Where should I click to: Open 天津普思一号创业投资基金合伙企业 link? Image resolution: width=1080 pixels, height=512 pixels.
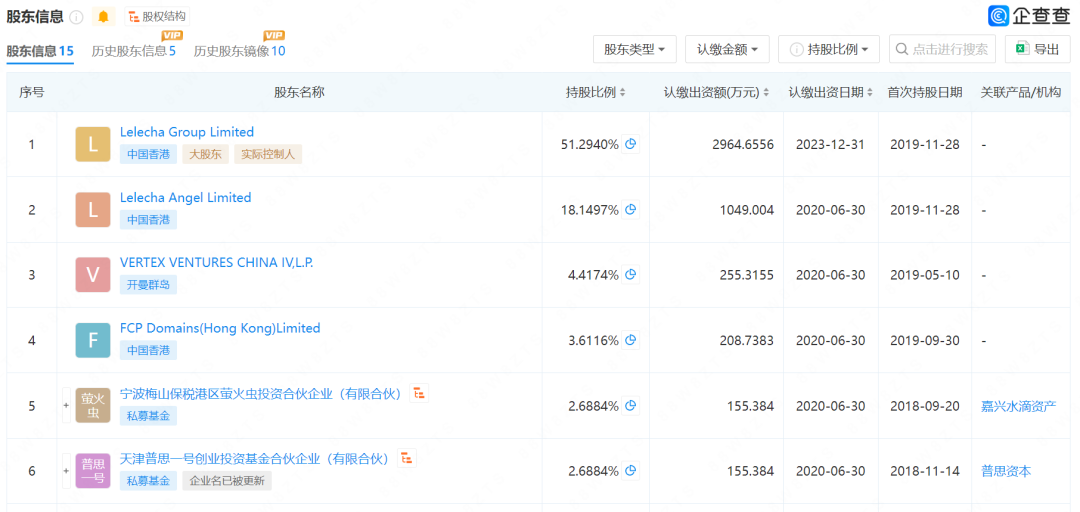point(254,458)
